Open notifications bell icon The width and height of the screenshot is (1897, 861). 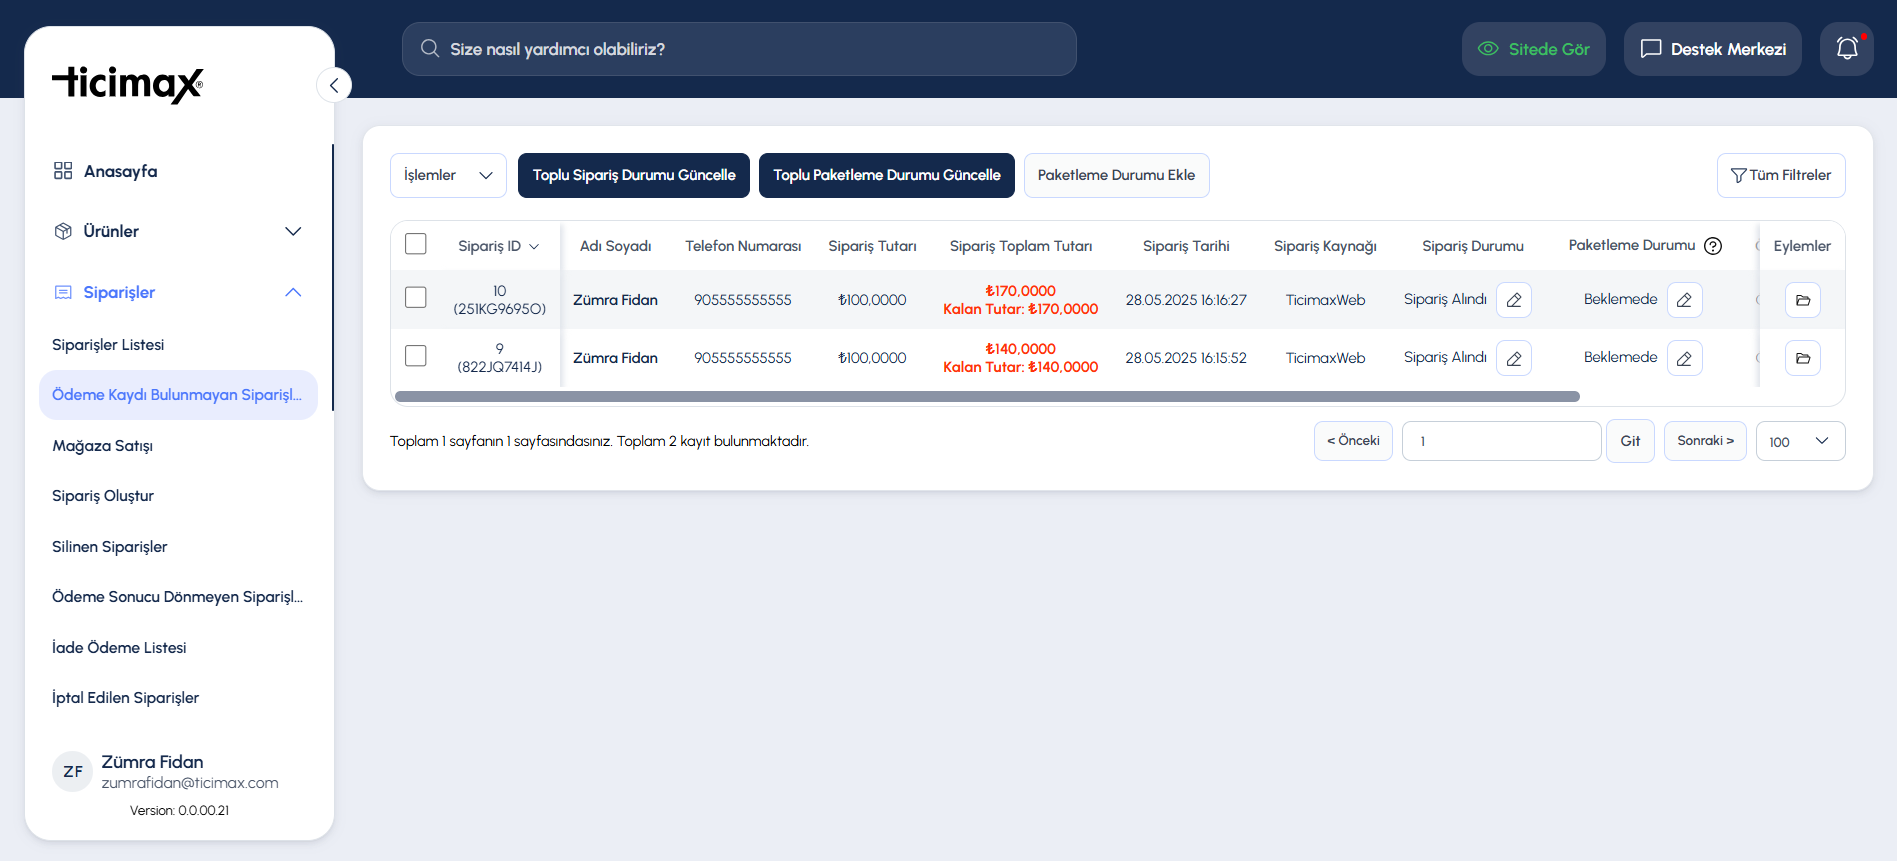point(1847,49)
